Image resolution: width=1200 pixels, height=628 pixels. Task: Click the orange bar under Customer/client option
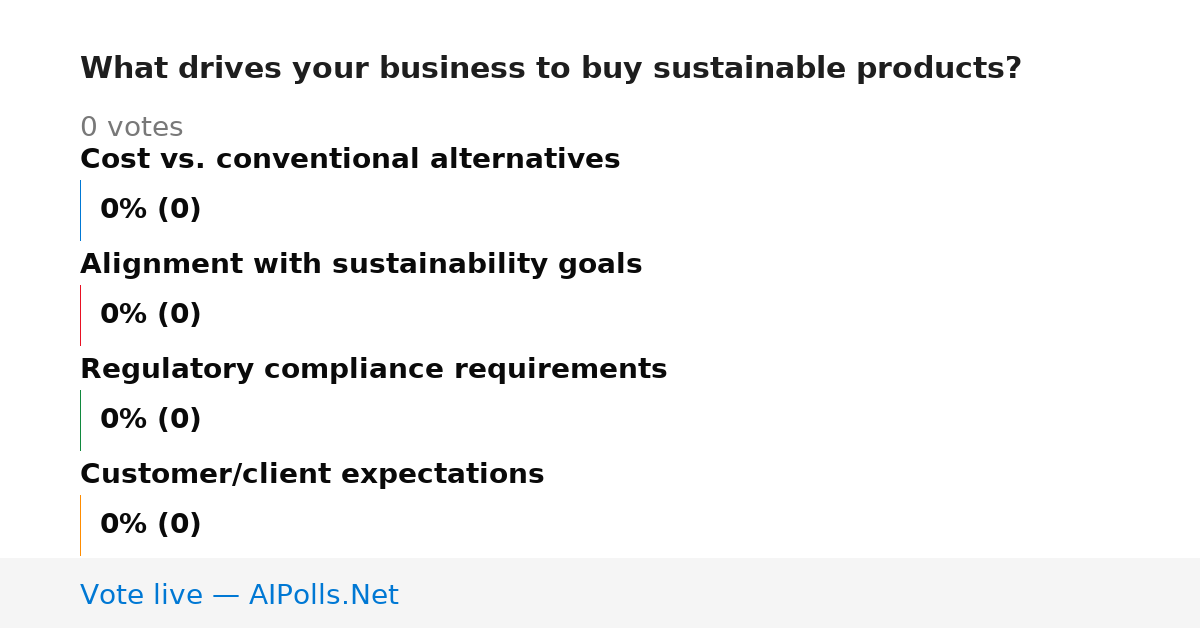(80, 525)
